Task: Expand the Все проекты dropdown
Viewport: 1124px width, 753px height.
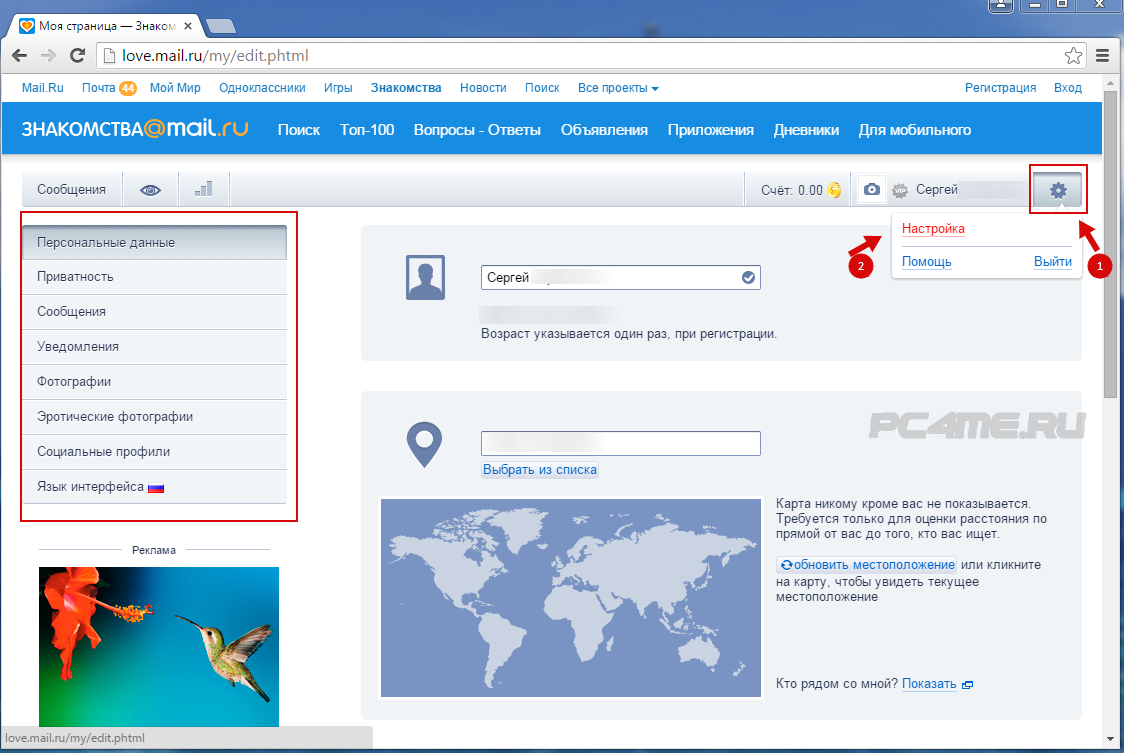Action: [x=618, y=87]
